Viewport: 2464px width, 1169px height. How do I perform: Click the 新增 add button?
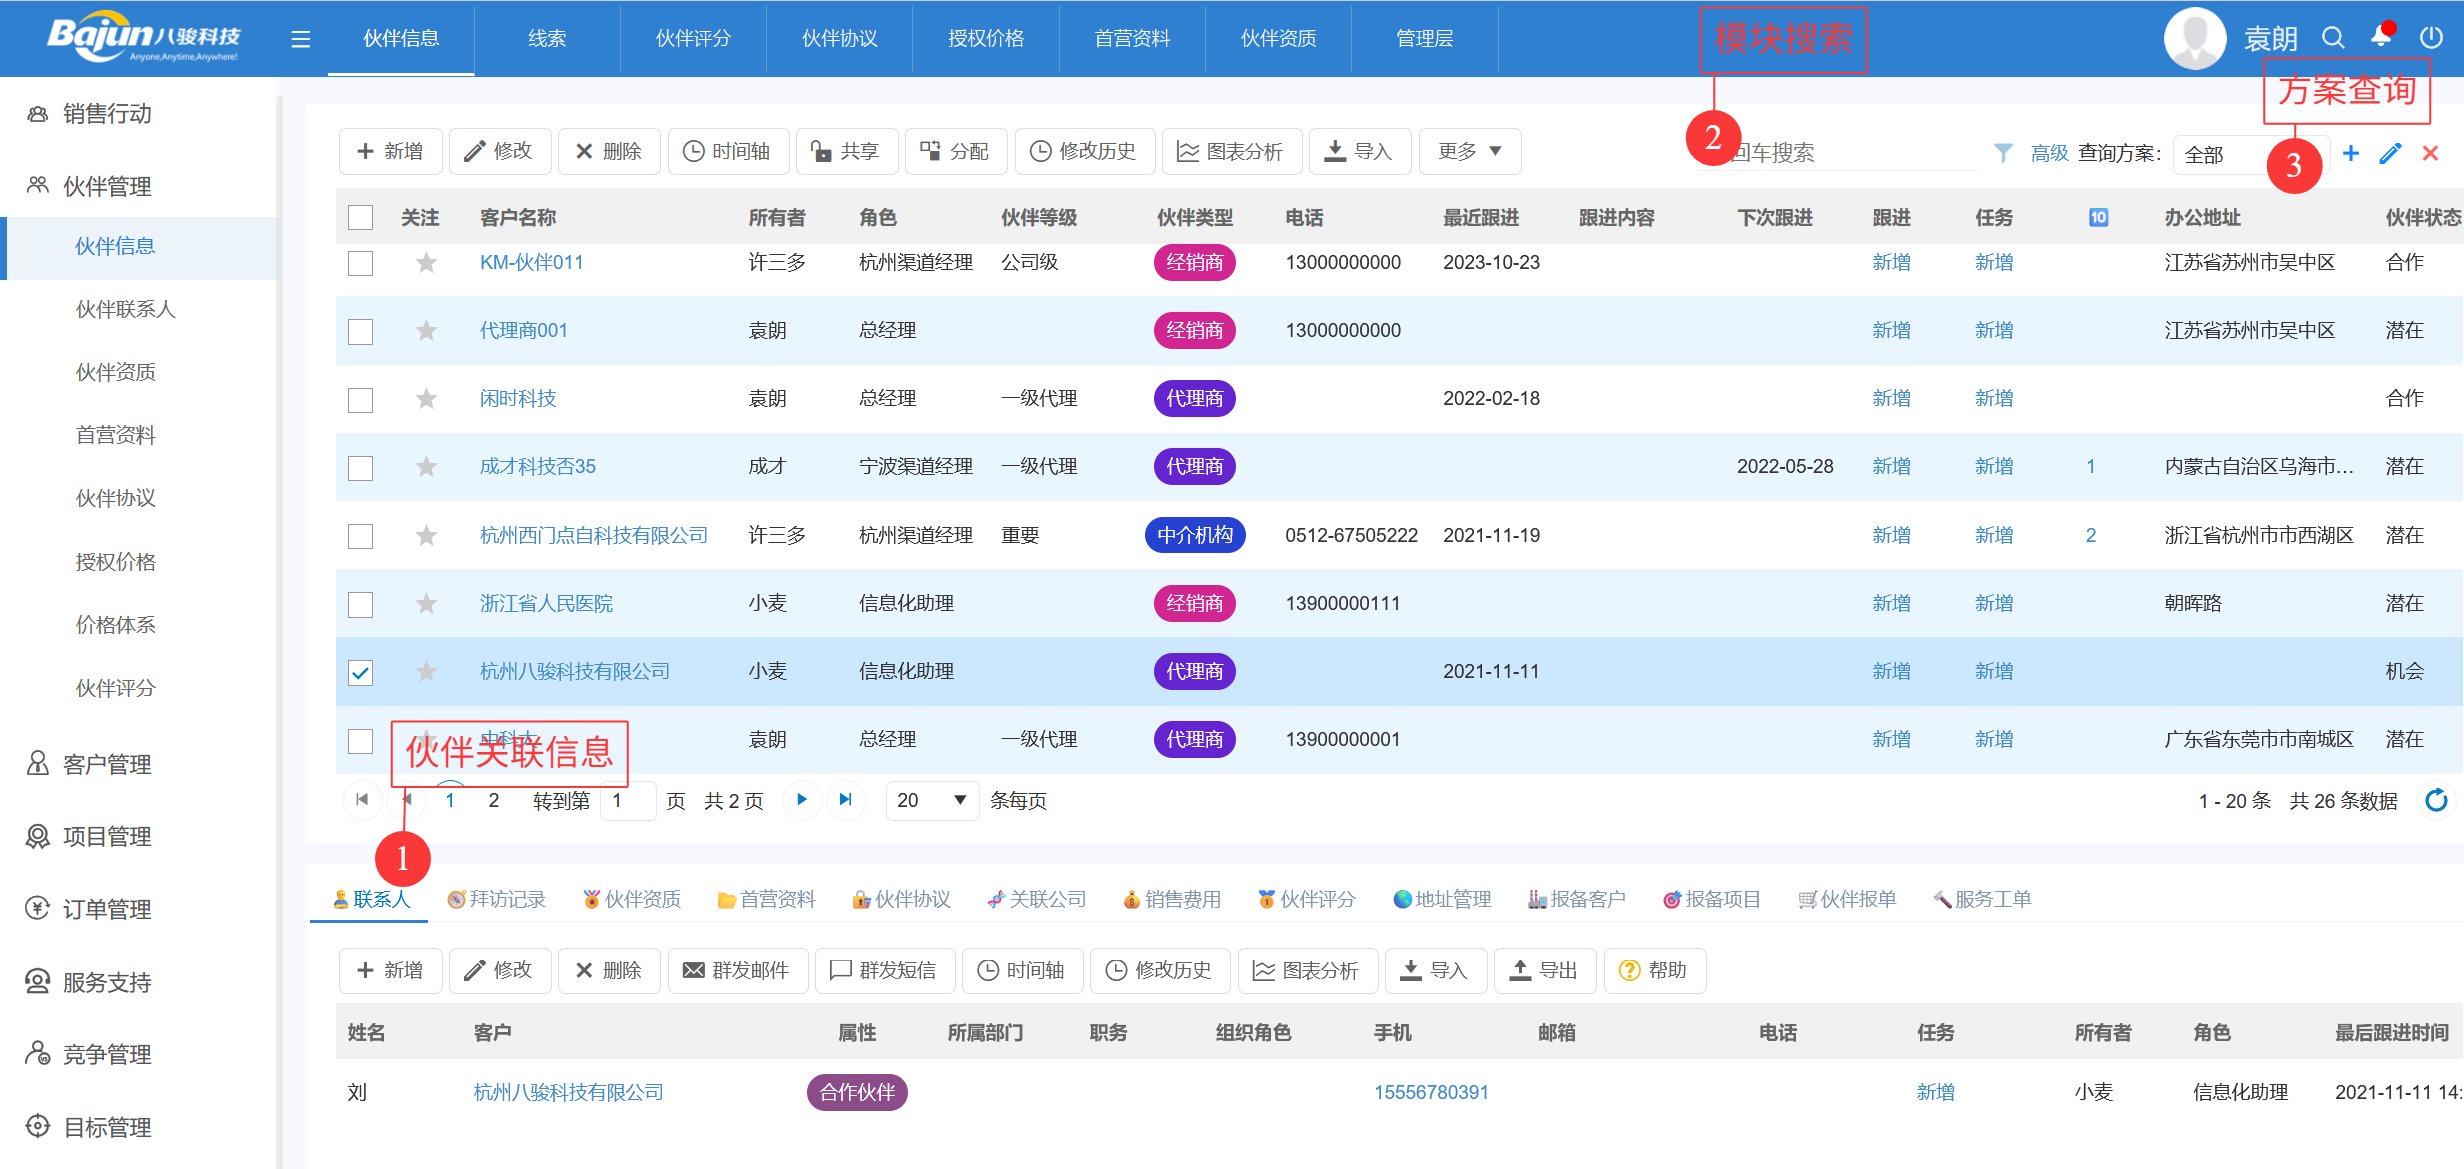pyautogui.click(x=390, y=151)
